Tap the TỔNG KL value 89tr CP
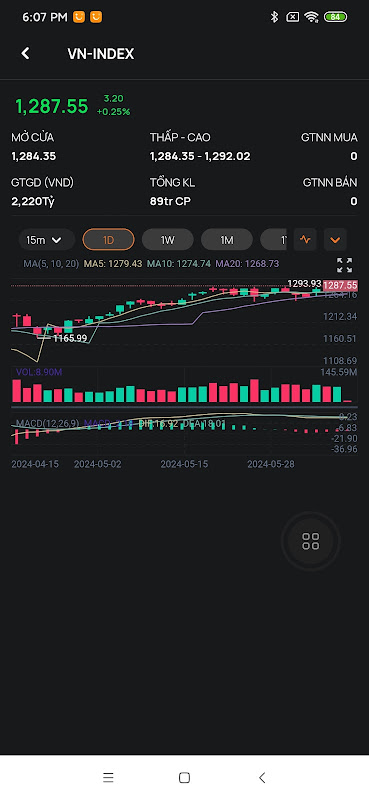369x800 pixels. 170,202
